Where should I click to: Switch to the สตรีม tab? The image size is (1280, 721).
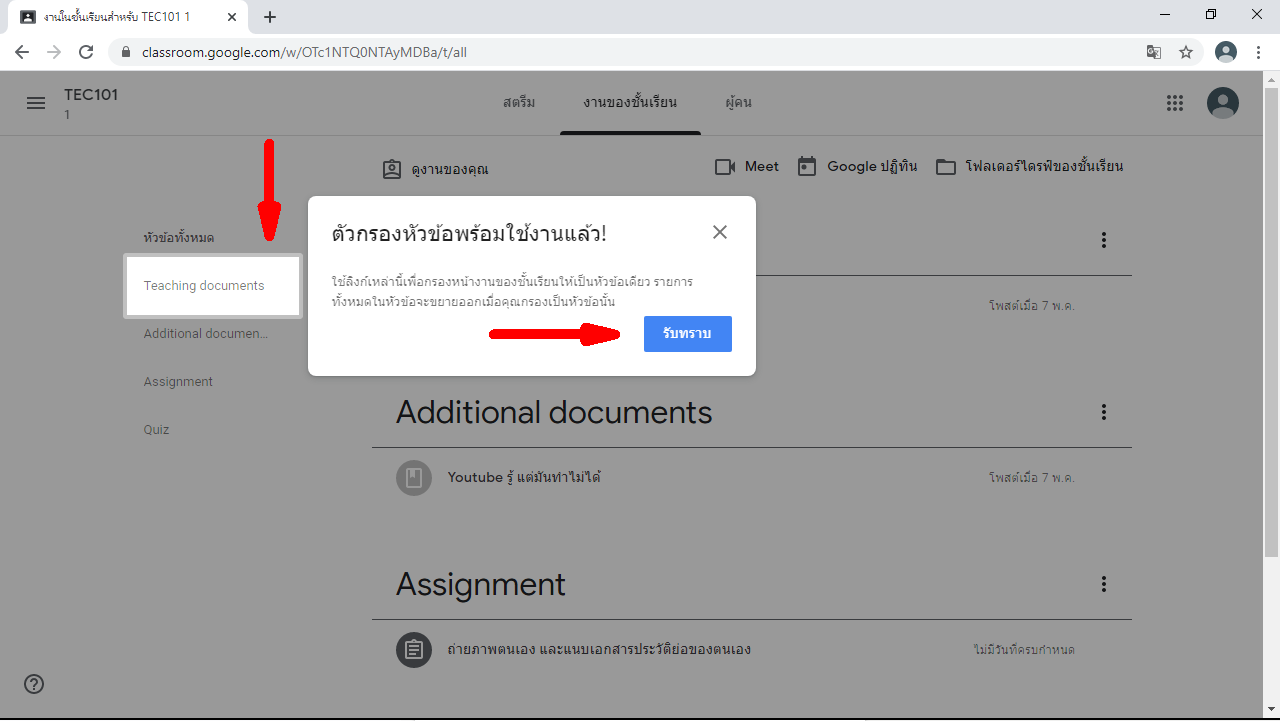[x=519, y=103]
